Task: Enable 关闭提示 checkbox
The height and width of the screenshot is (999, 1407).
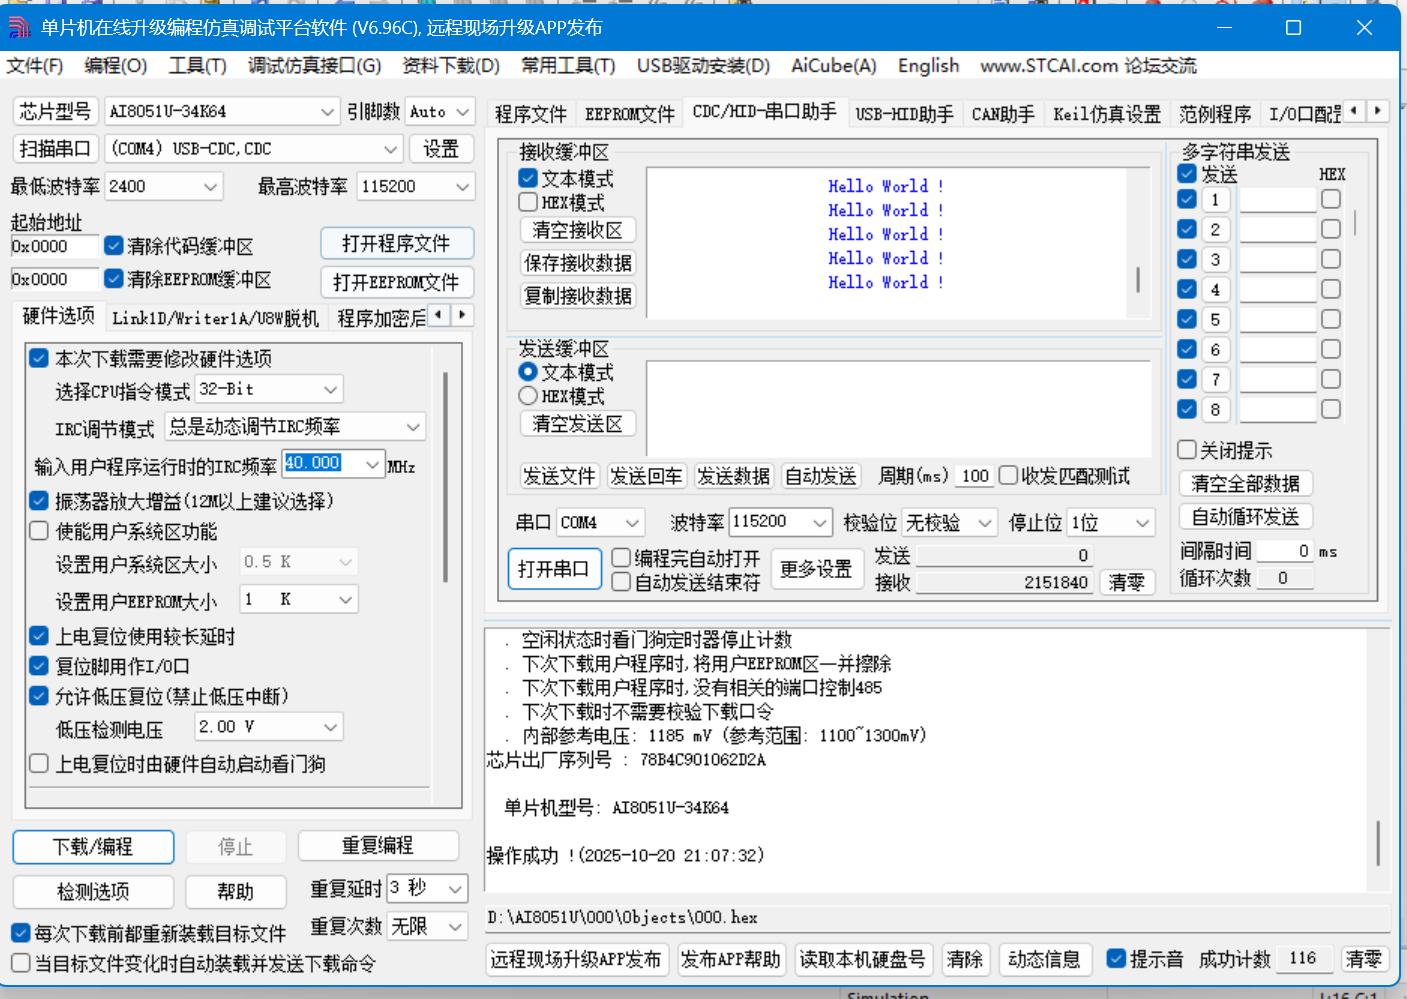Action: point(1187,450)
